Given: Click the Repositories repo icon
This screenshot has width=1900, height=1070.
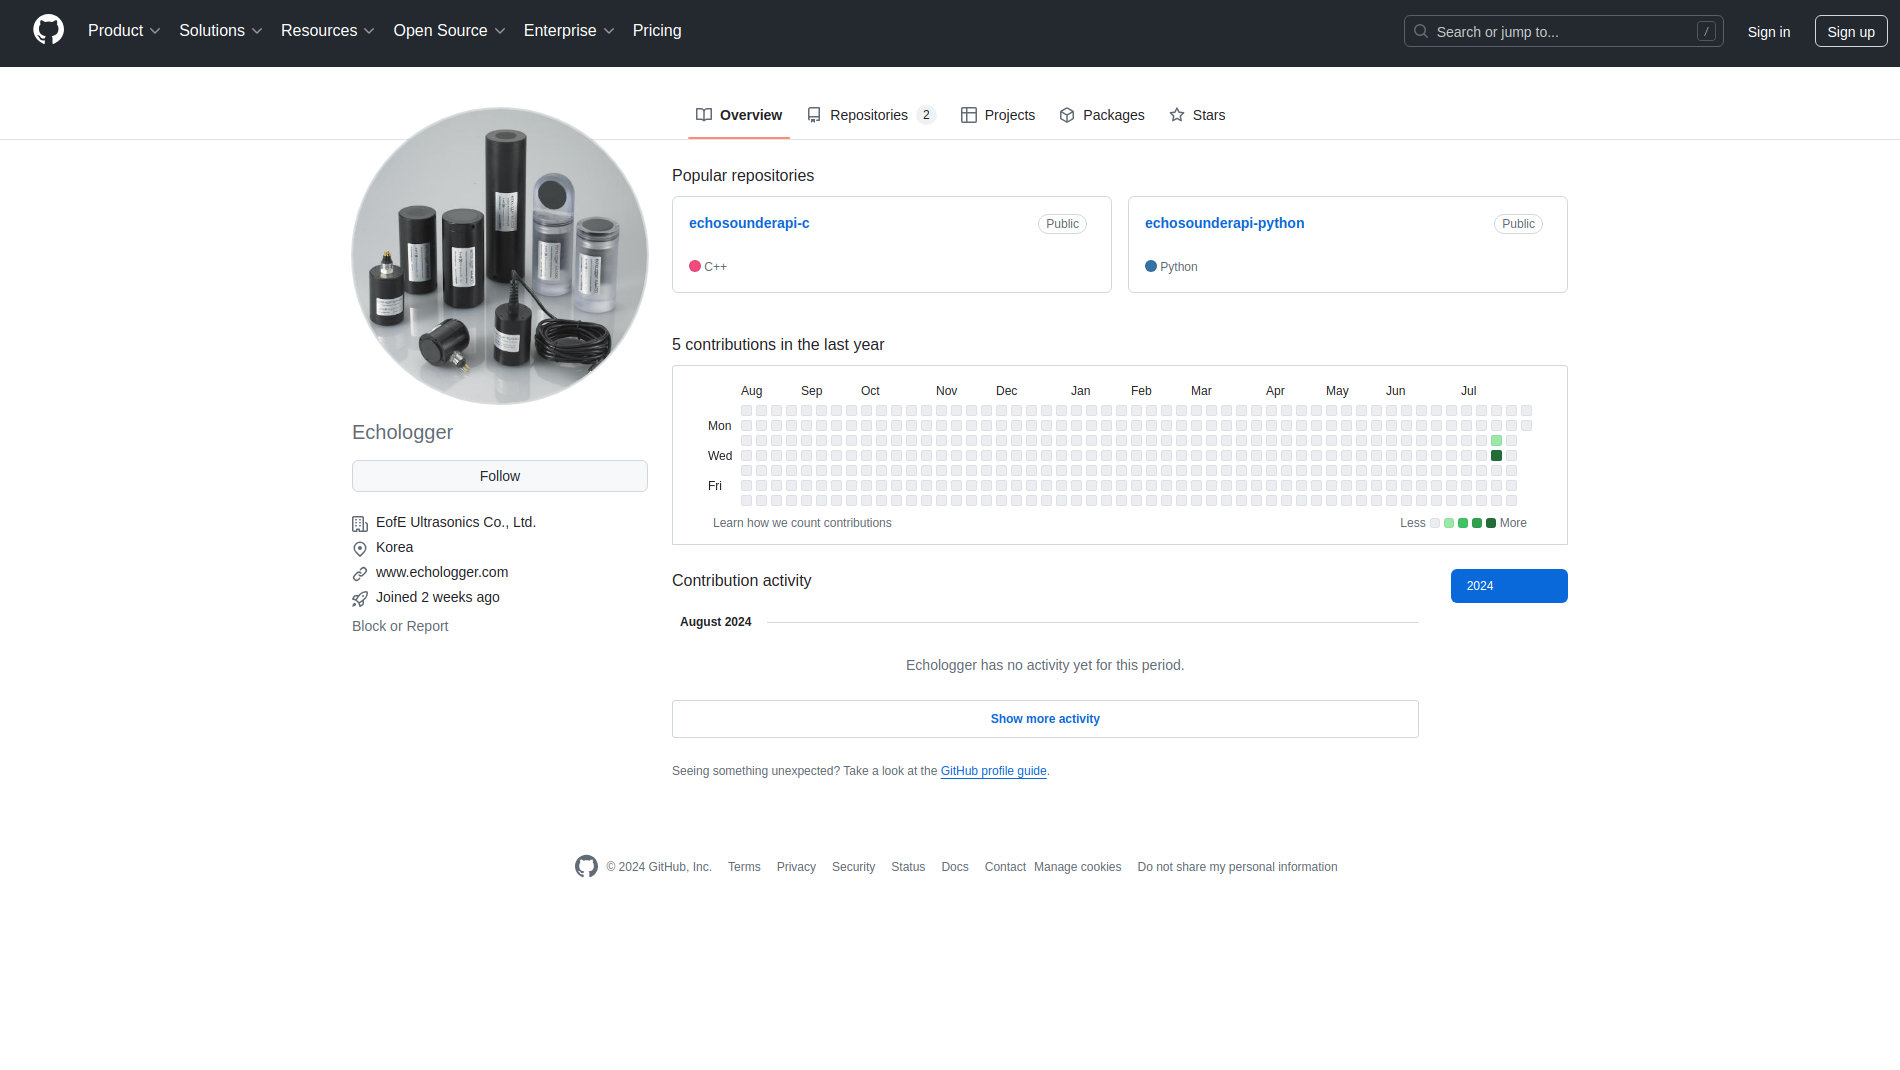Looking at the screenshot, I should point(814,115).
